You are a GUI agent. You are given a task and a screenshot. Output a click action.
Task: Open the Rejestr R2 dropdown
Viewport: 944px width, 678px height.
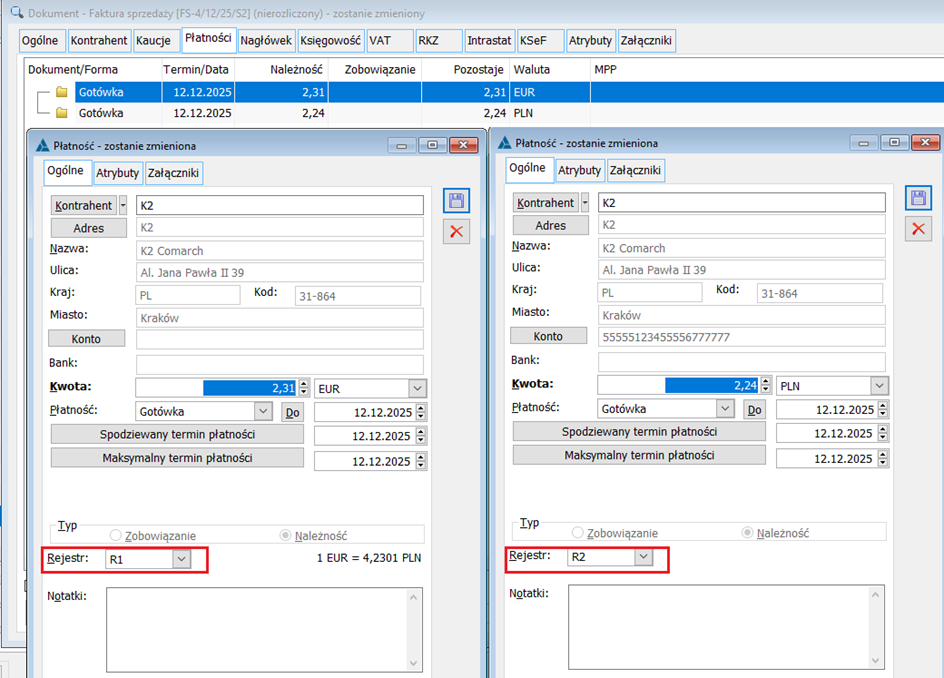(643, 557)
